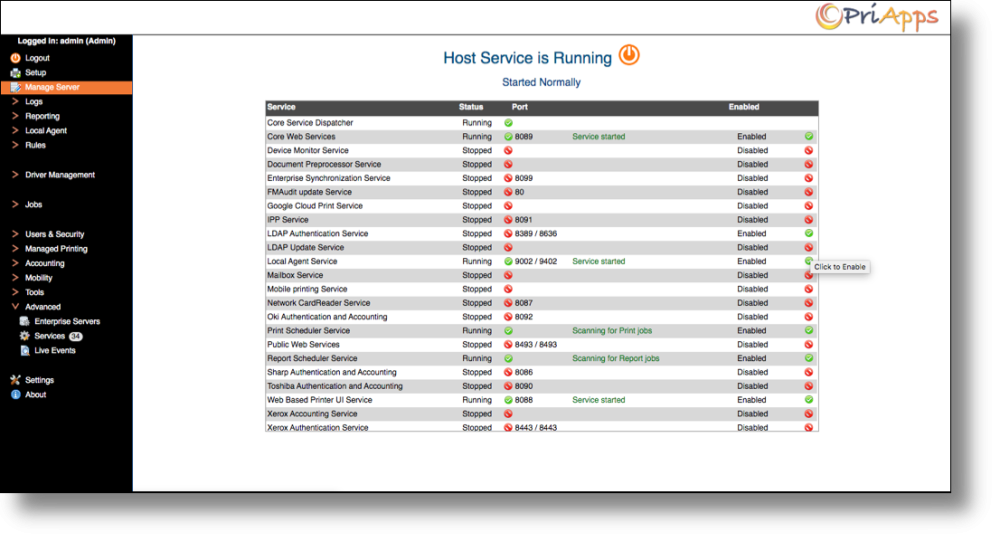Screen dimensions: 1000x542
Task: Open the Setup menu item
Action: tap(36, 73)
